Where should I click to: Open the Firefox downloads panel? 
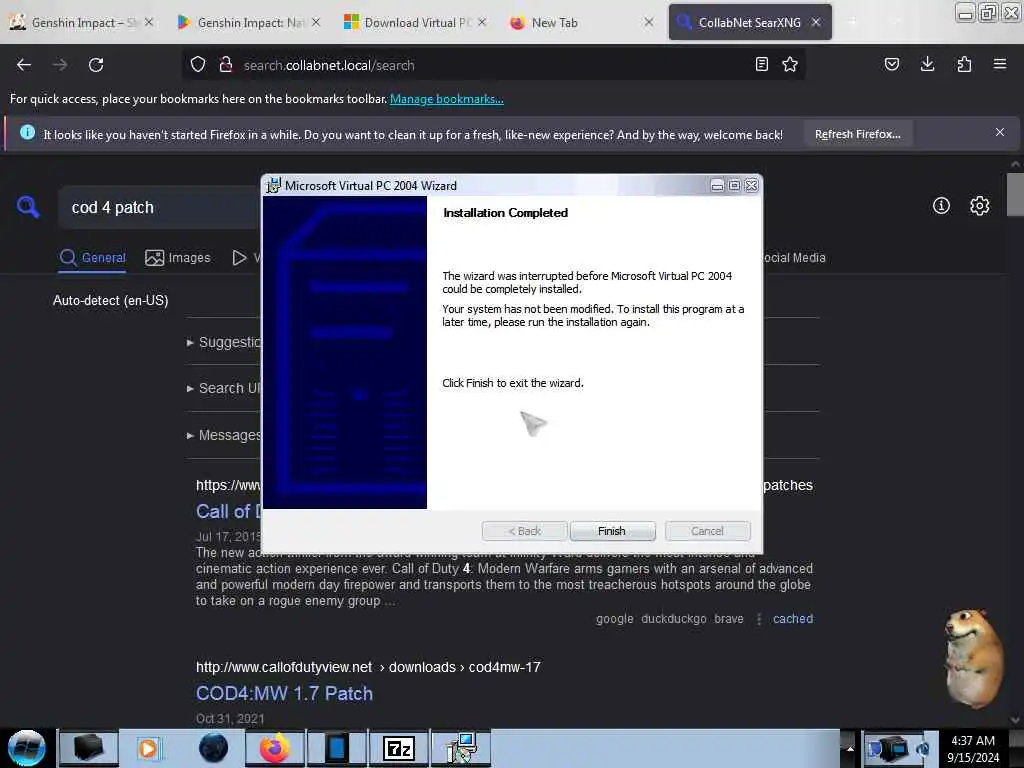[927, 64]
